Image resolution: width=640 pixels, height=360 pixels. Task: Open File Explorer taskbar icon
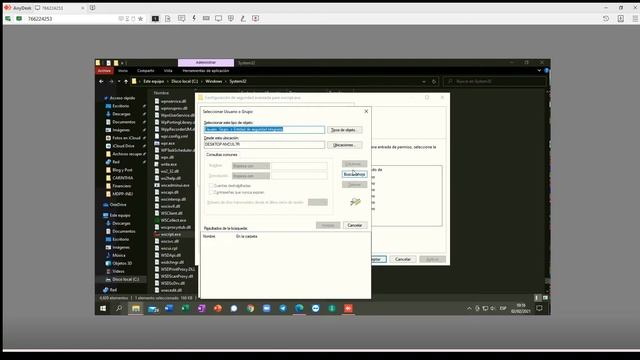click(x=136, y=309)
